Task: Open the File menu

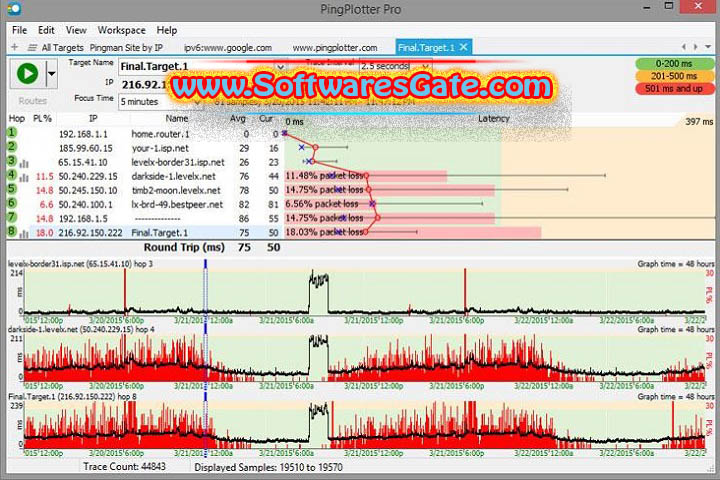Action: point(19,30)
